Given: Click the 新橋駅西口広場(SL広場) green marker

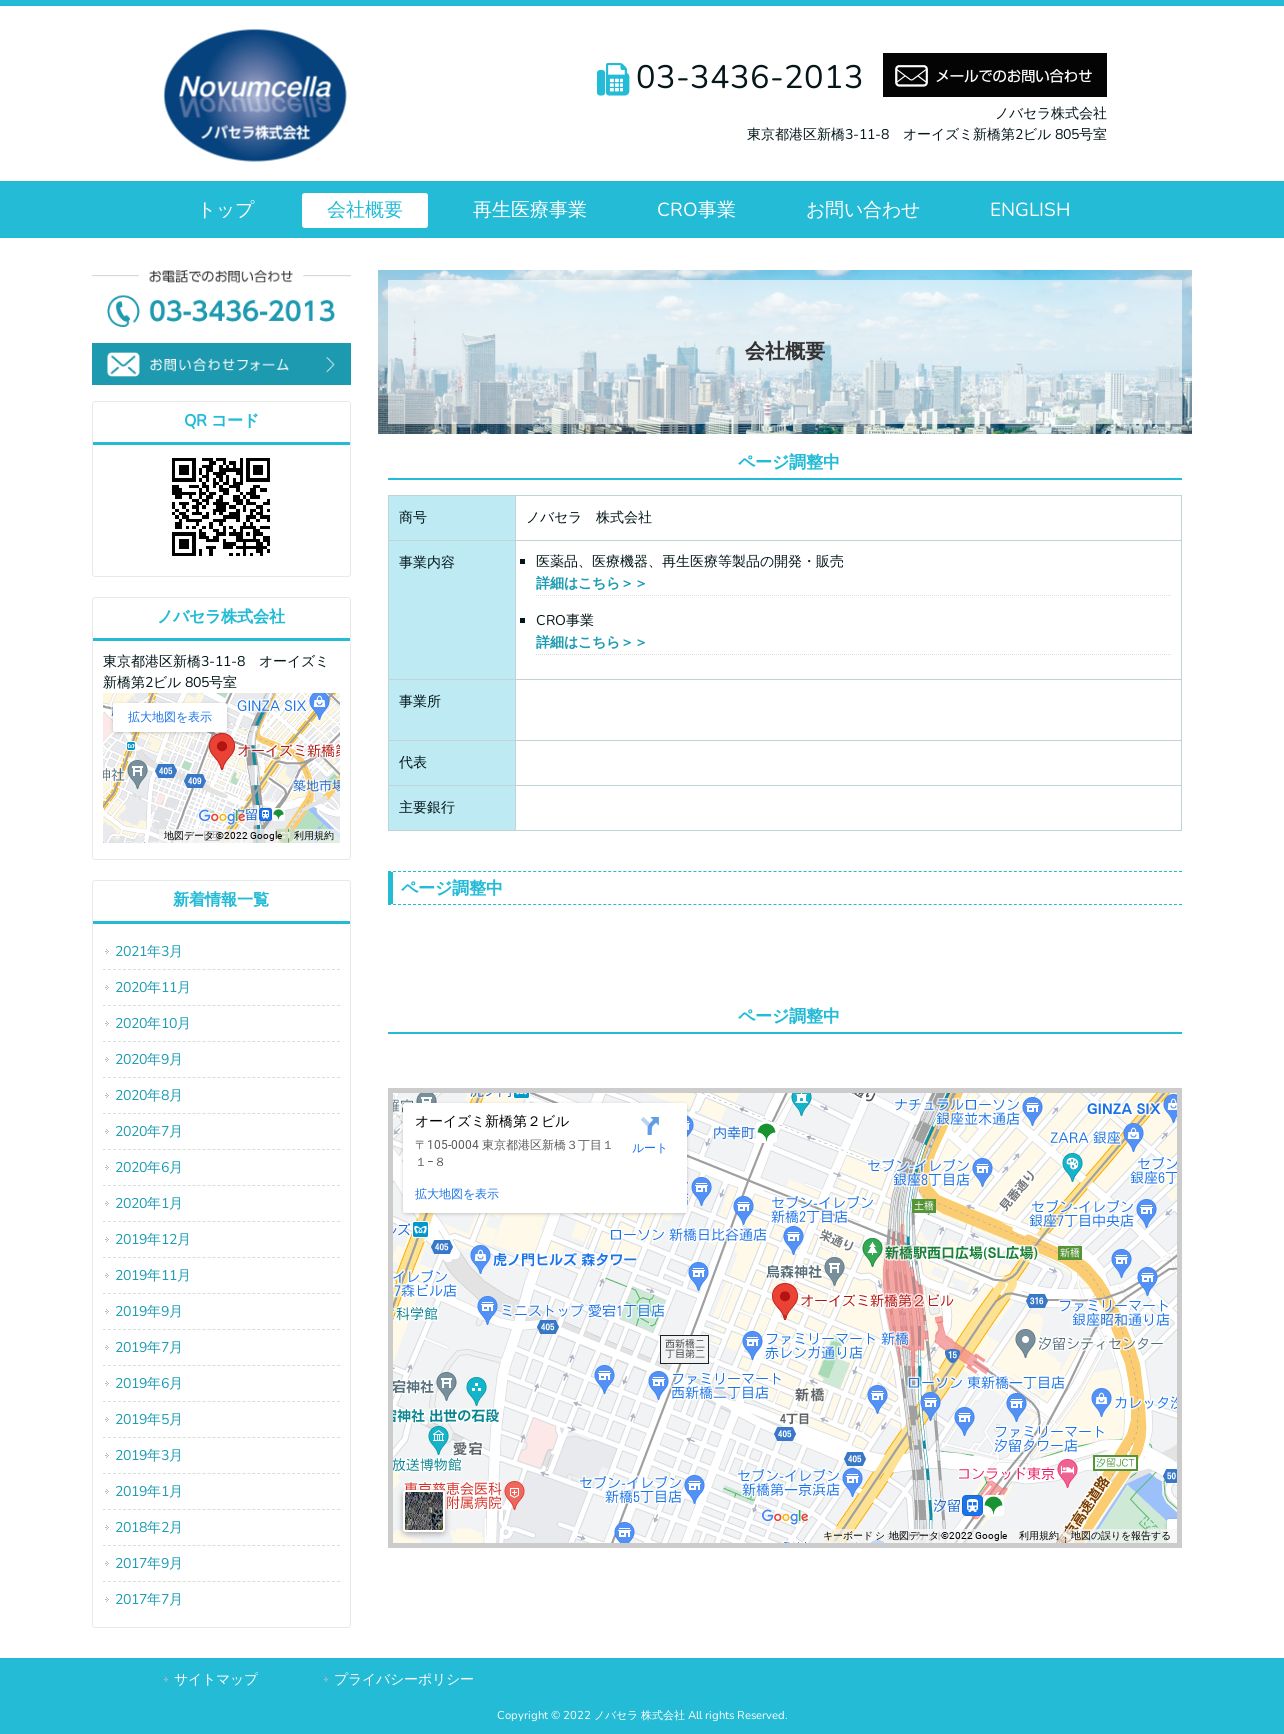Looking at the screenshot, I should (872, 1250).
